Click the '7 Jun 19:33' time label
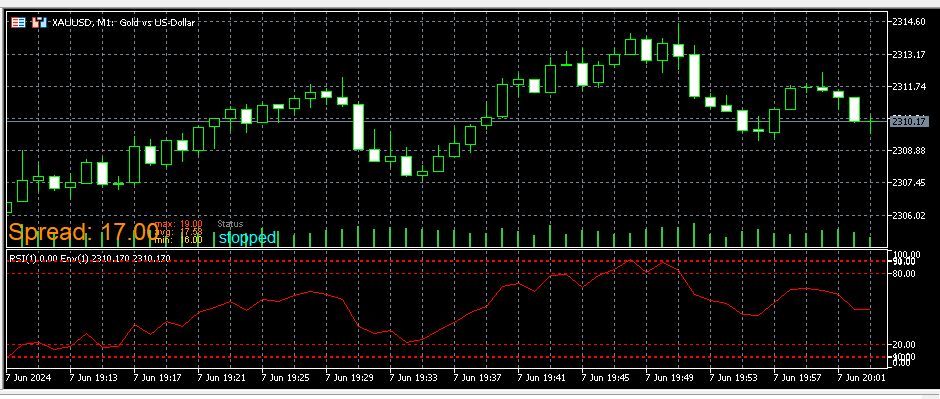 (x=414, y=378)
